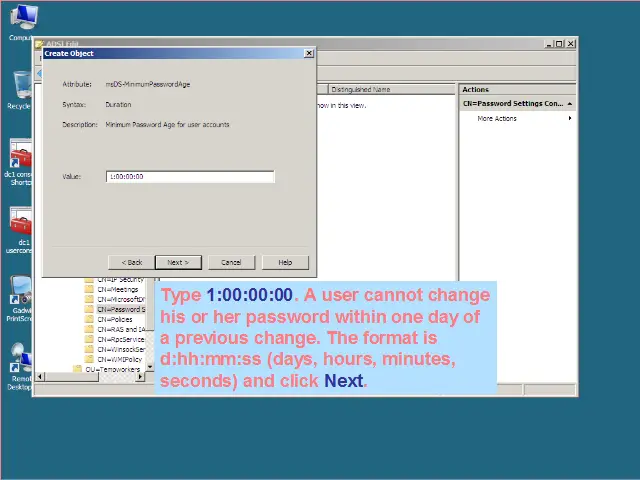Click the Value input field
This screenshot has width=640, height=480.
190,177
